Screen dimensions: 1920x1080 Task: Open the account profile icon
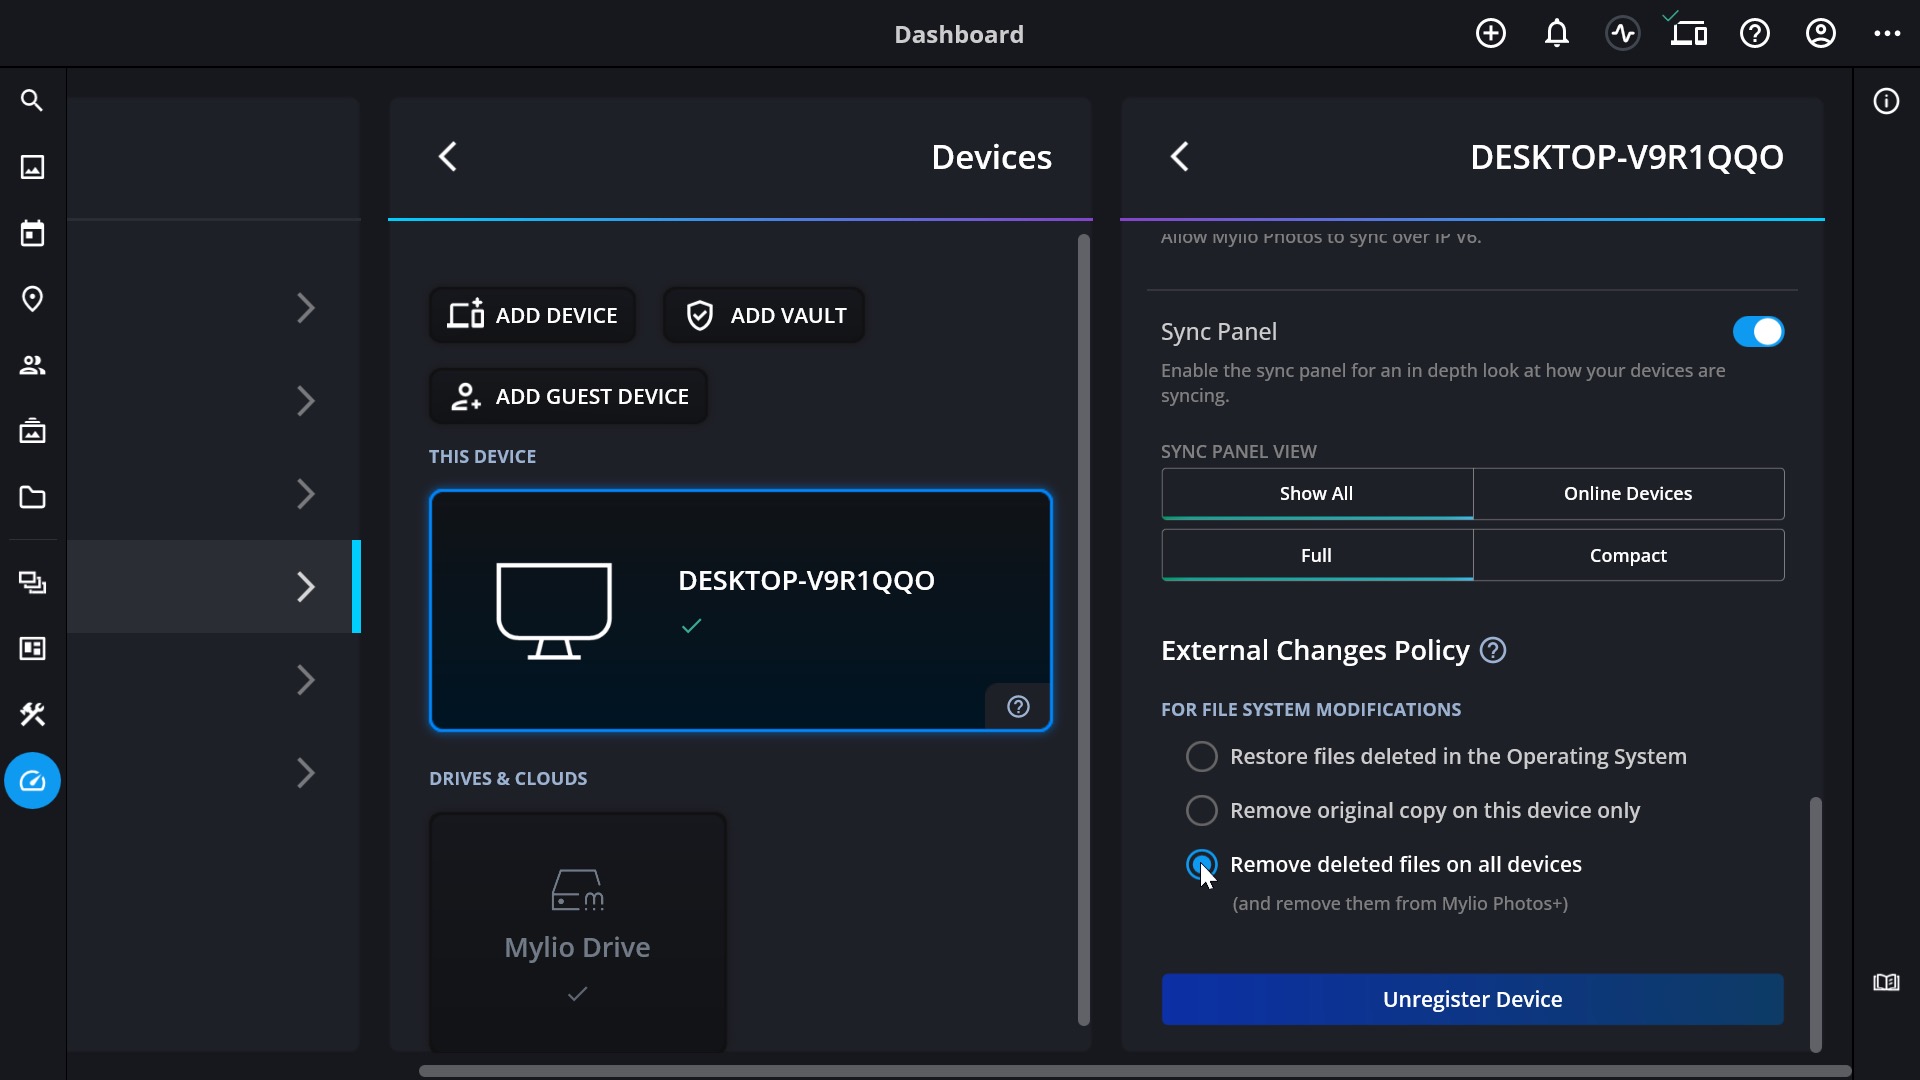[1821, 34]
